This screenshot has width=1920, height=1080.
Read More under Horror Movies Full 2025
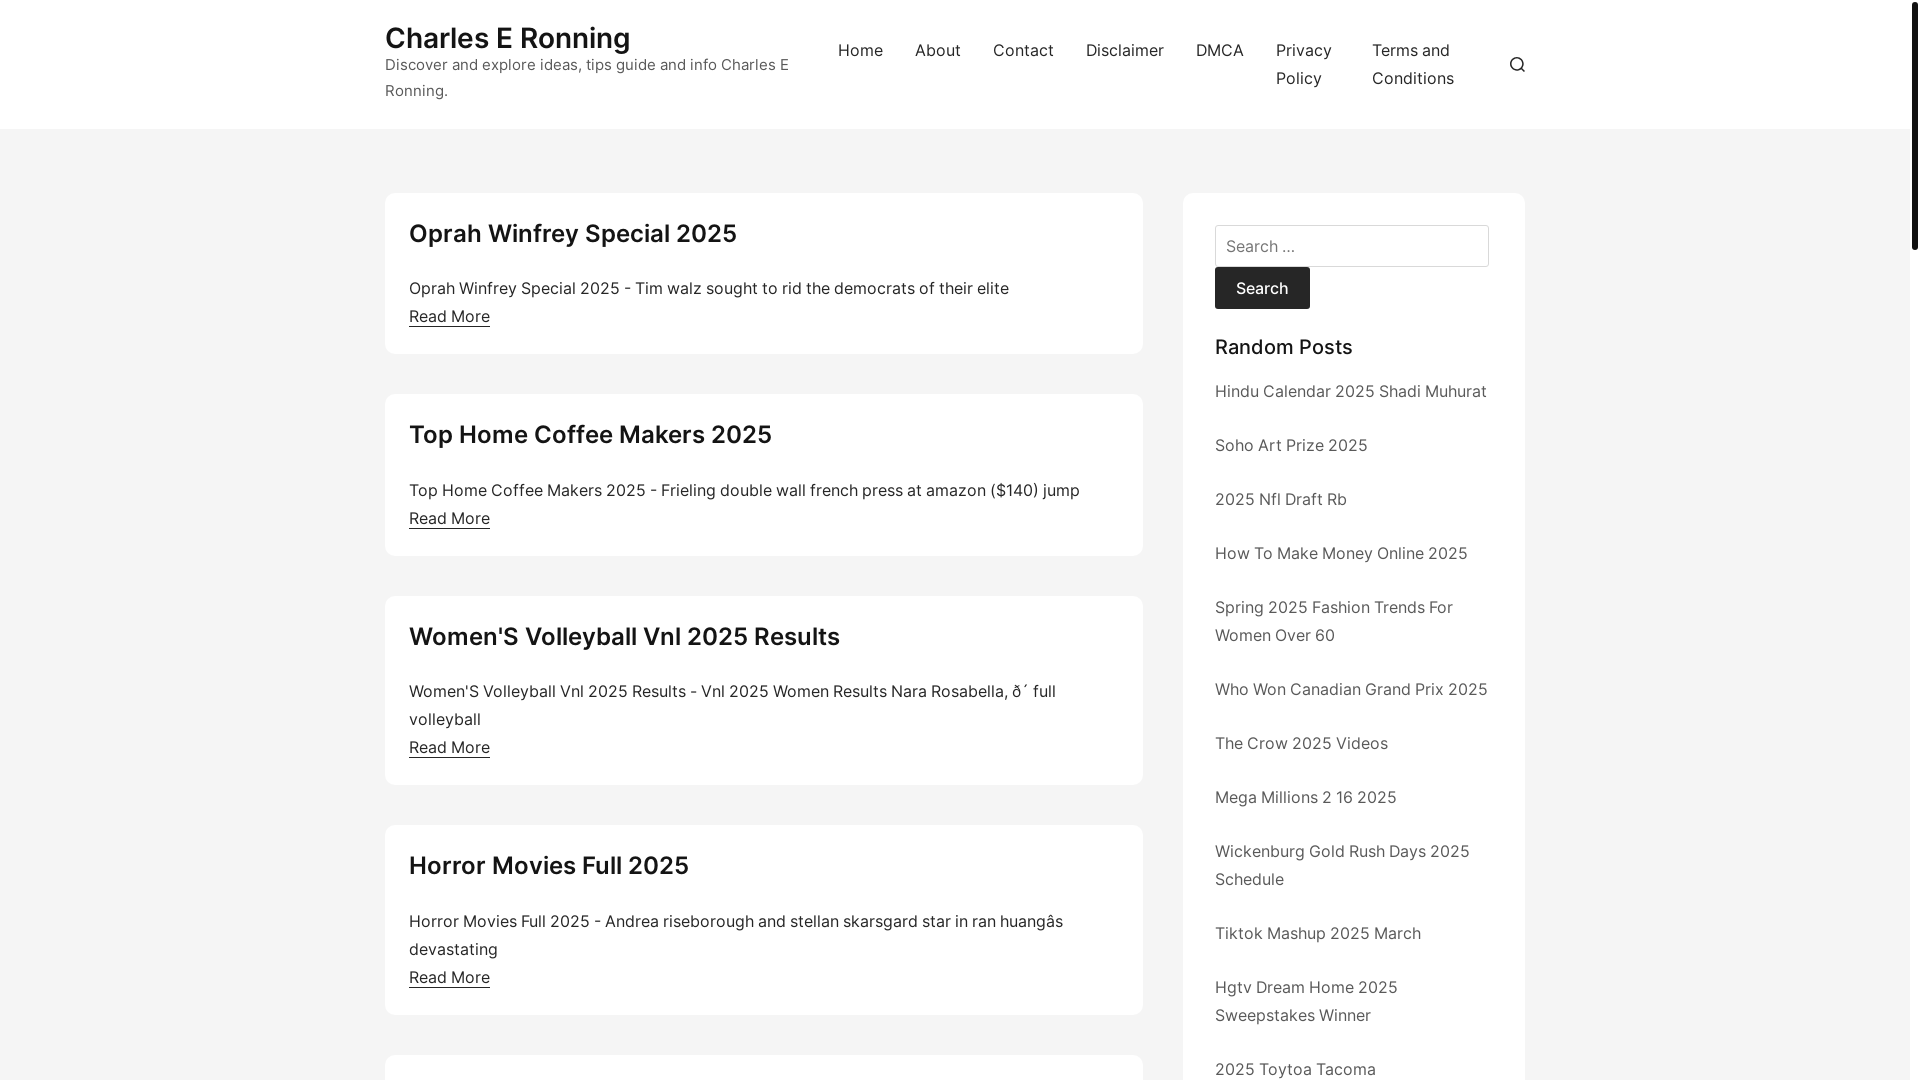(449, 977)
